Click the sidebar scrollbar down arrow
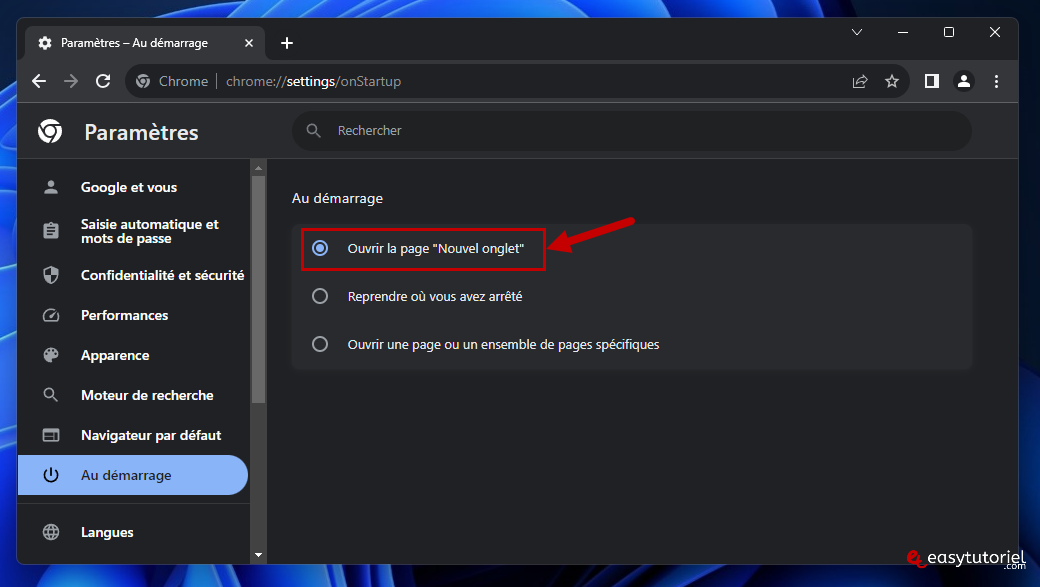This screenshot has width=1040, height=587. pyautogui.click(x=259, y=555)
